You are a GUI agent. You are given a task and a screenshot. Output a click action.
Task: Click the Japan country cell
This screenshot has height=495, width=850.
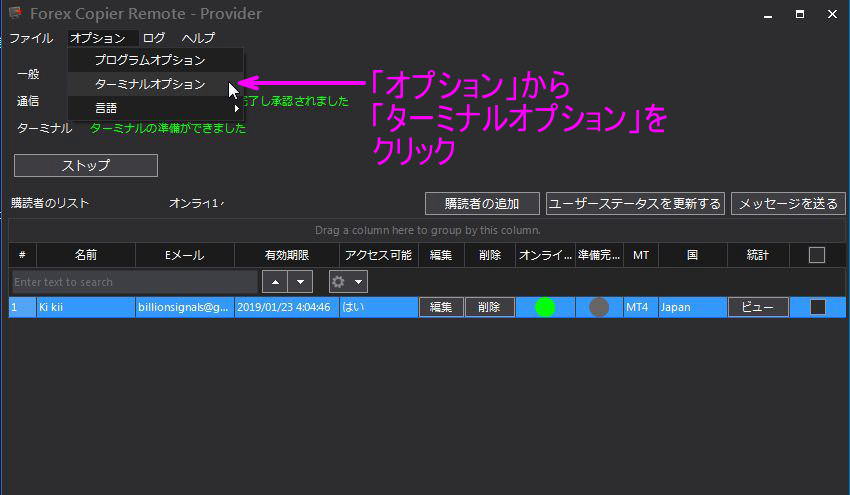click(x=692, y=307)
